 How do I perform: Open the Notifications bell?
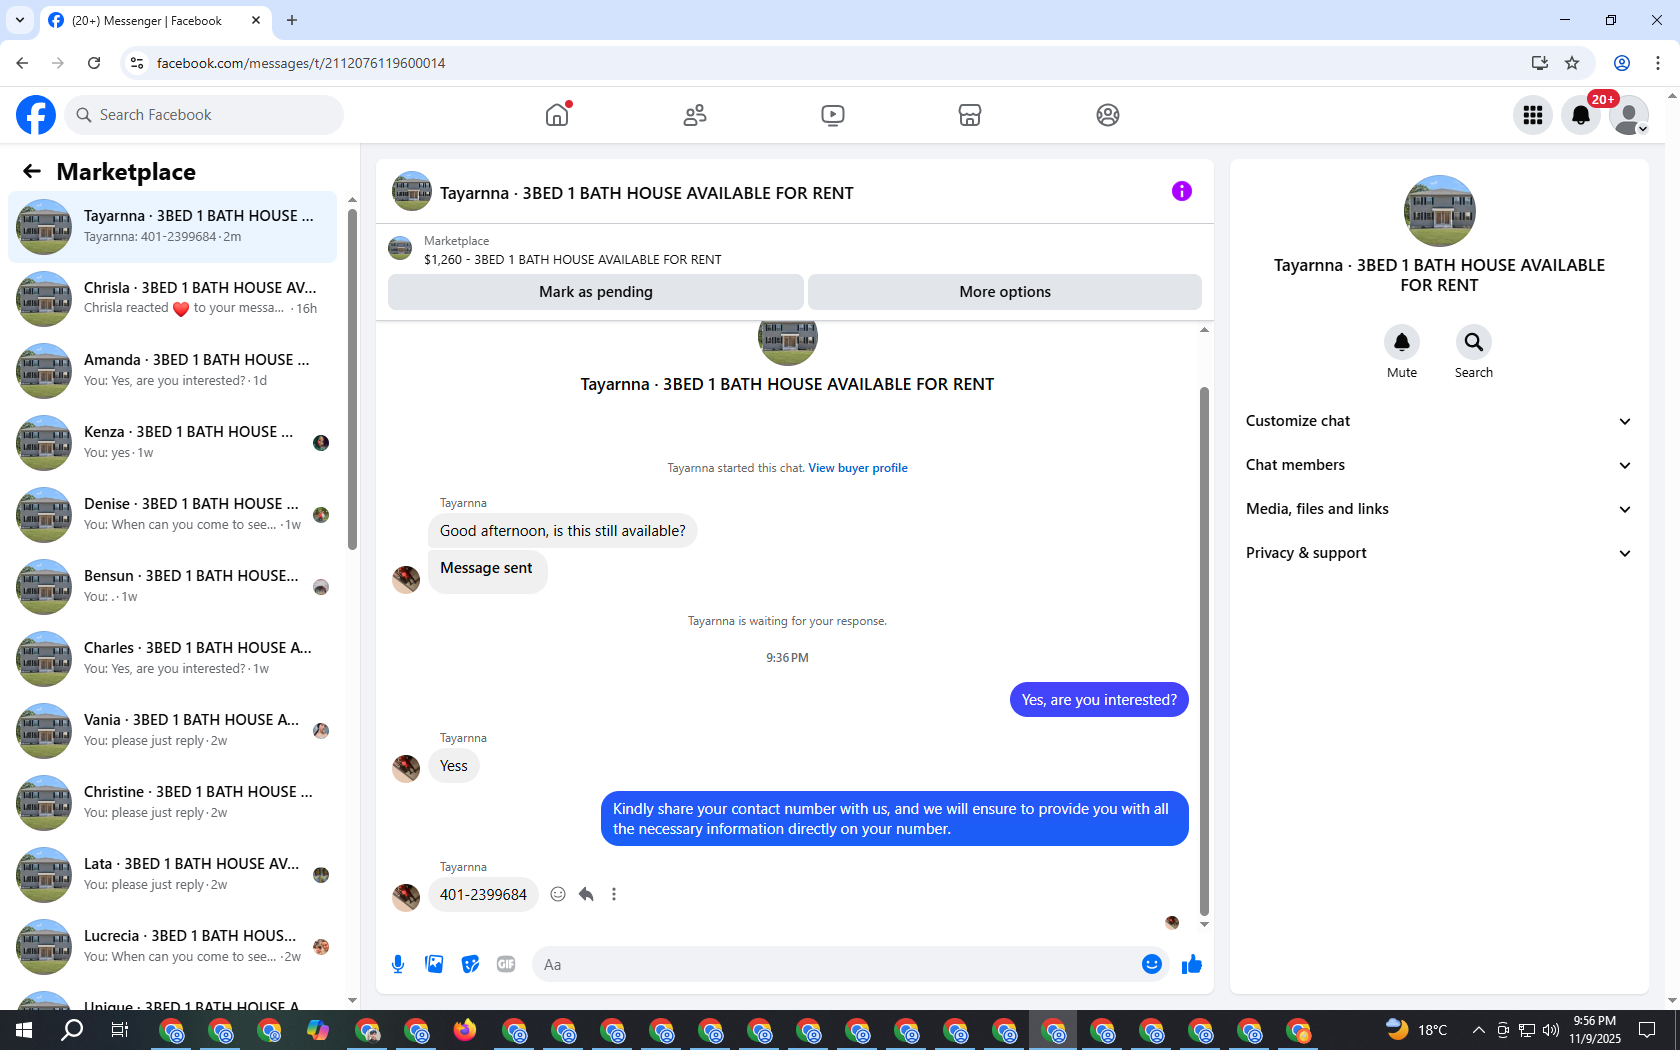coord(1581,115)
